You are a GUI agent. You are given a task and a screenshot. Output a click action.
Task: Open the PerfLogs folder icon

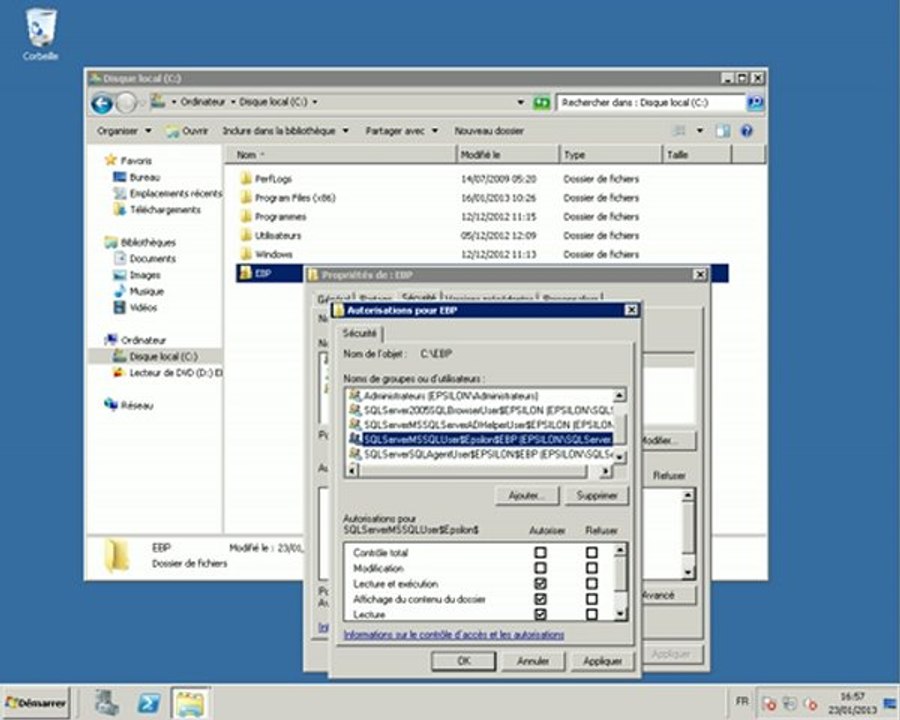(246, 179)
